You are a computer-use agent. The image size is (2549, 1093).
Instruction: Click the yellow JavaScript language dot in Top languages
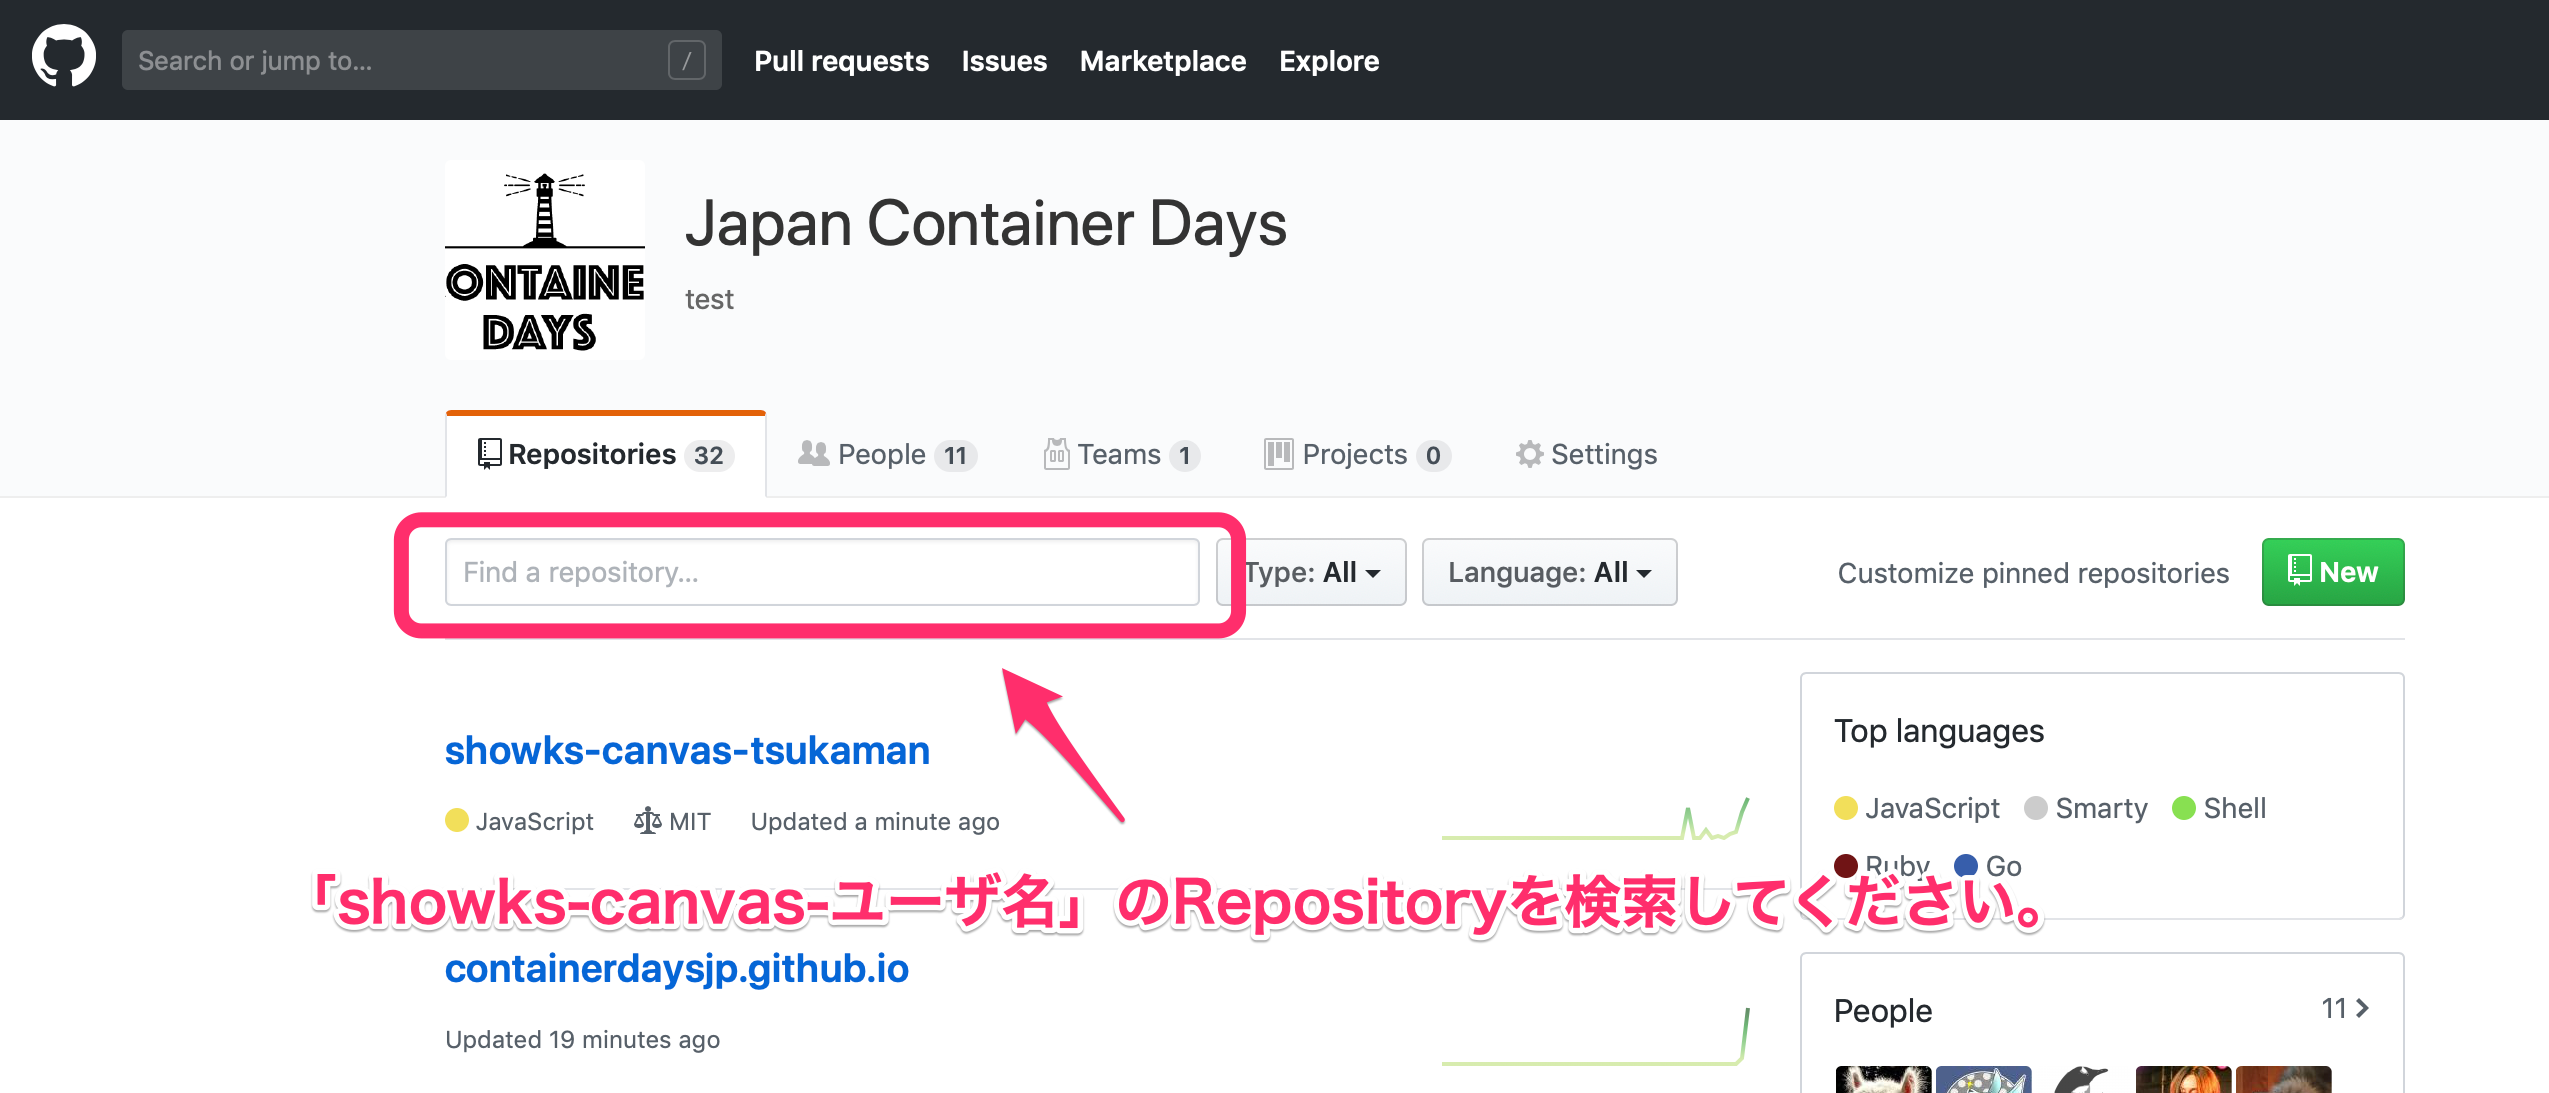(x=1846, y=808)
